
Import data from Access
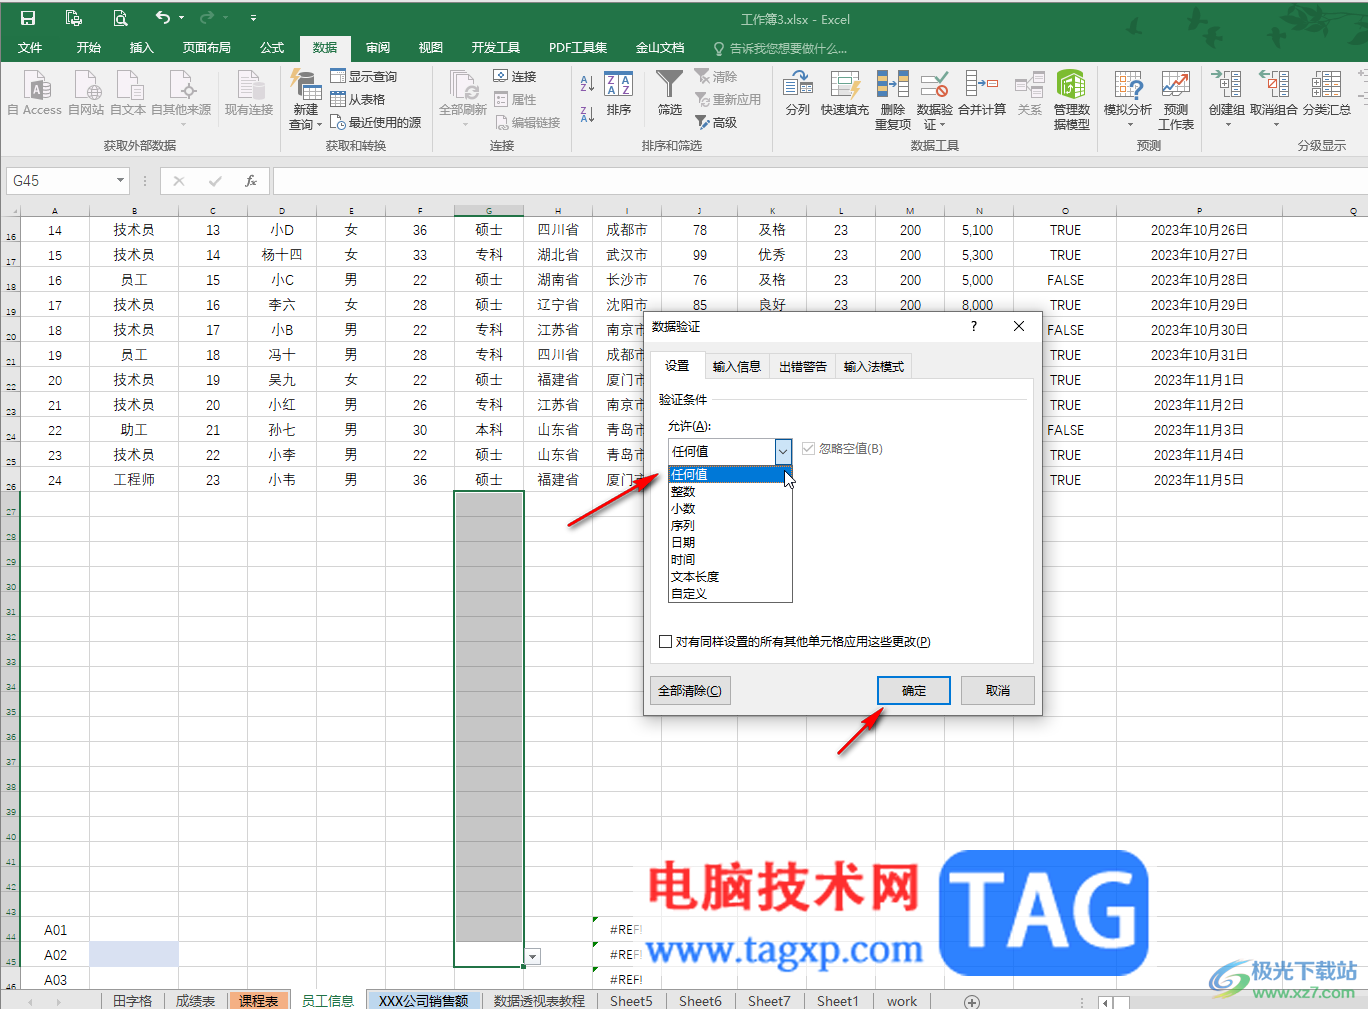point(35,93)
